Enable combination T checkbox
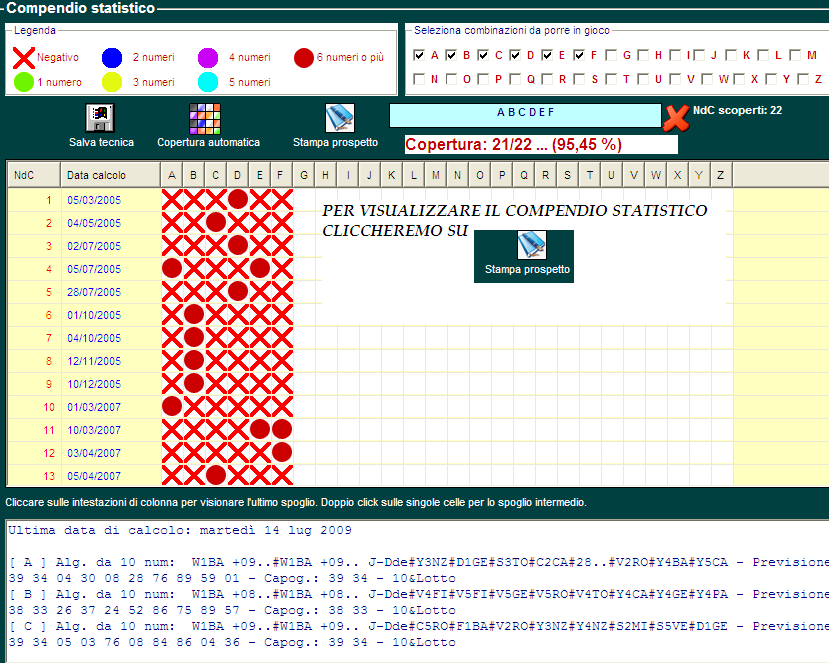This screenshot has width=829, height=663. tap(611, 79)
